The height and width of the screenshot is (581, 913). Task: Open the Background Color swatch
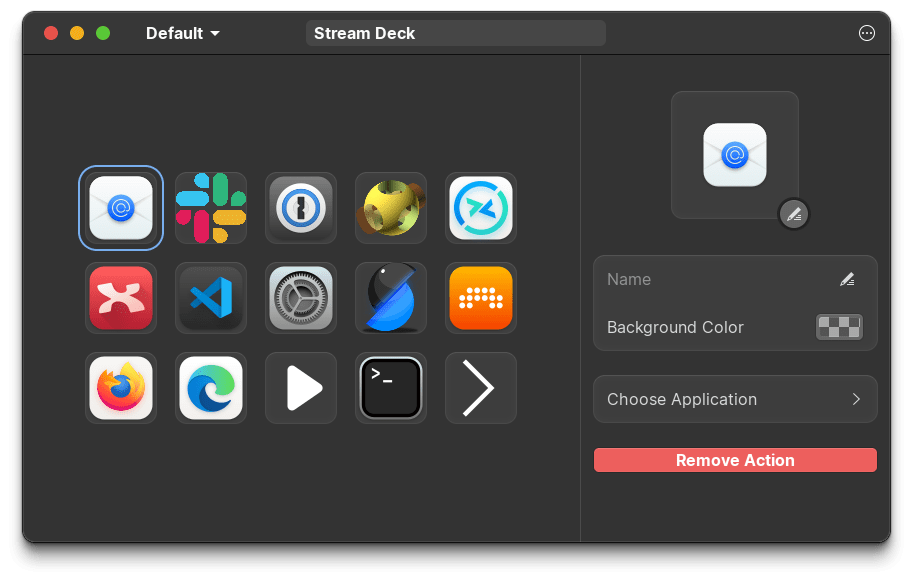click(x=839, y=327)
